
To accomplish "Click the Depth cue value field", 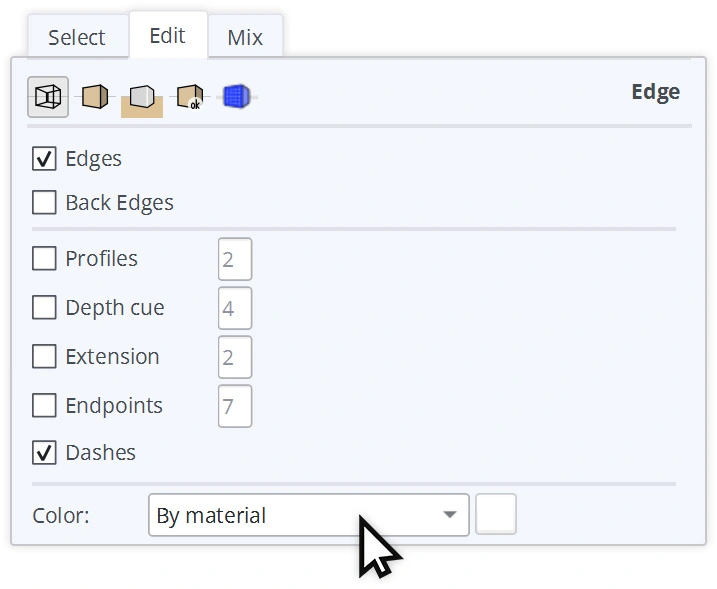I will 235,308.
